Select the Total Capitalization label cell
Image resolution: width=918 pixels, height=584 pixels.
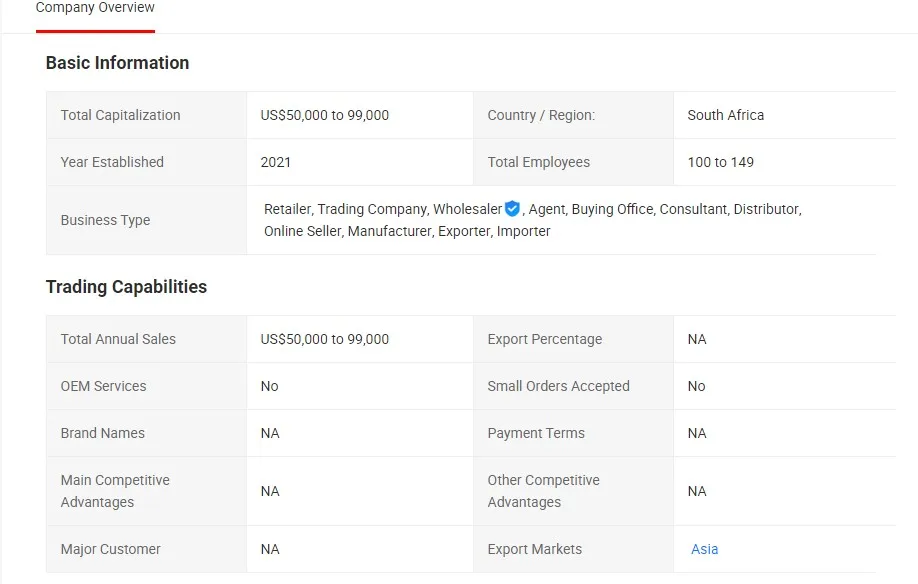point(120,115)
